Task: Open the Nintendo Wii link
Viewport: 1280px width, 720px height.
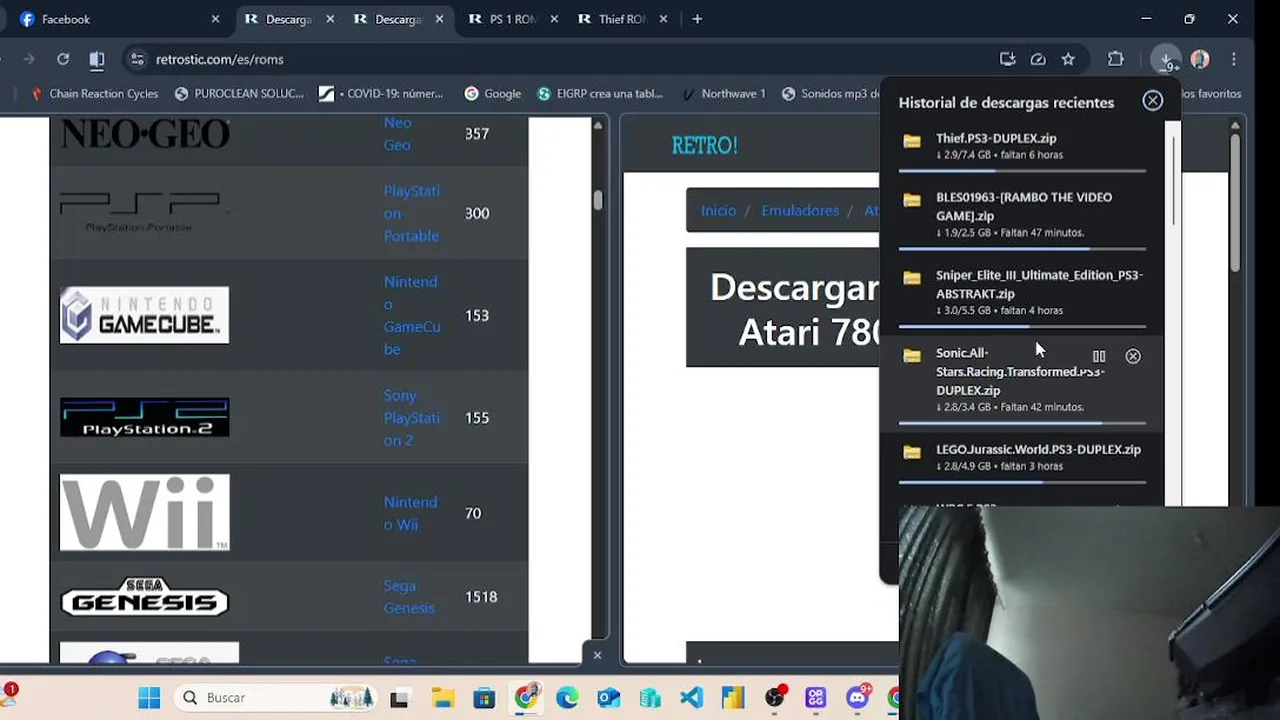Action: tap(410, 513)
